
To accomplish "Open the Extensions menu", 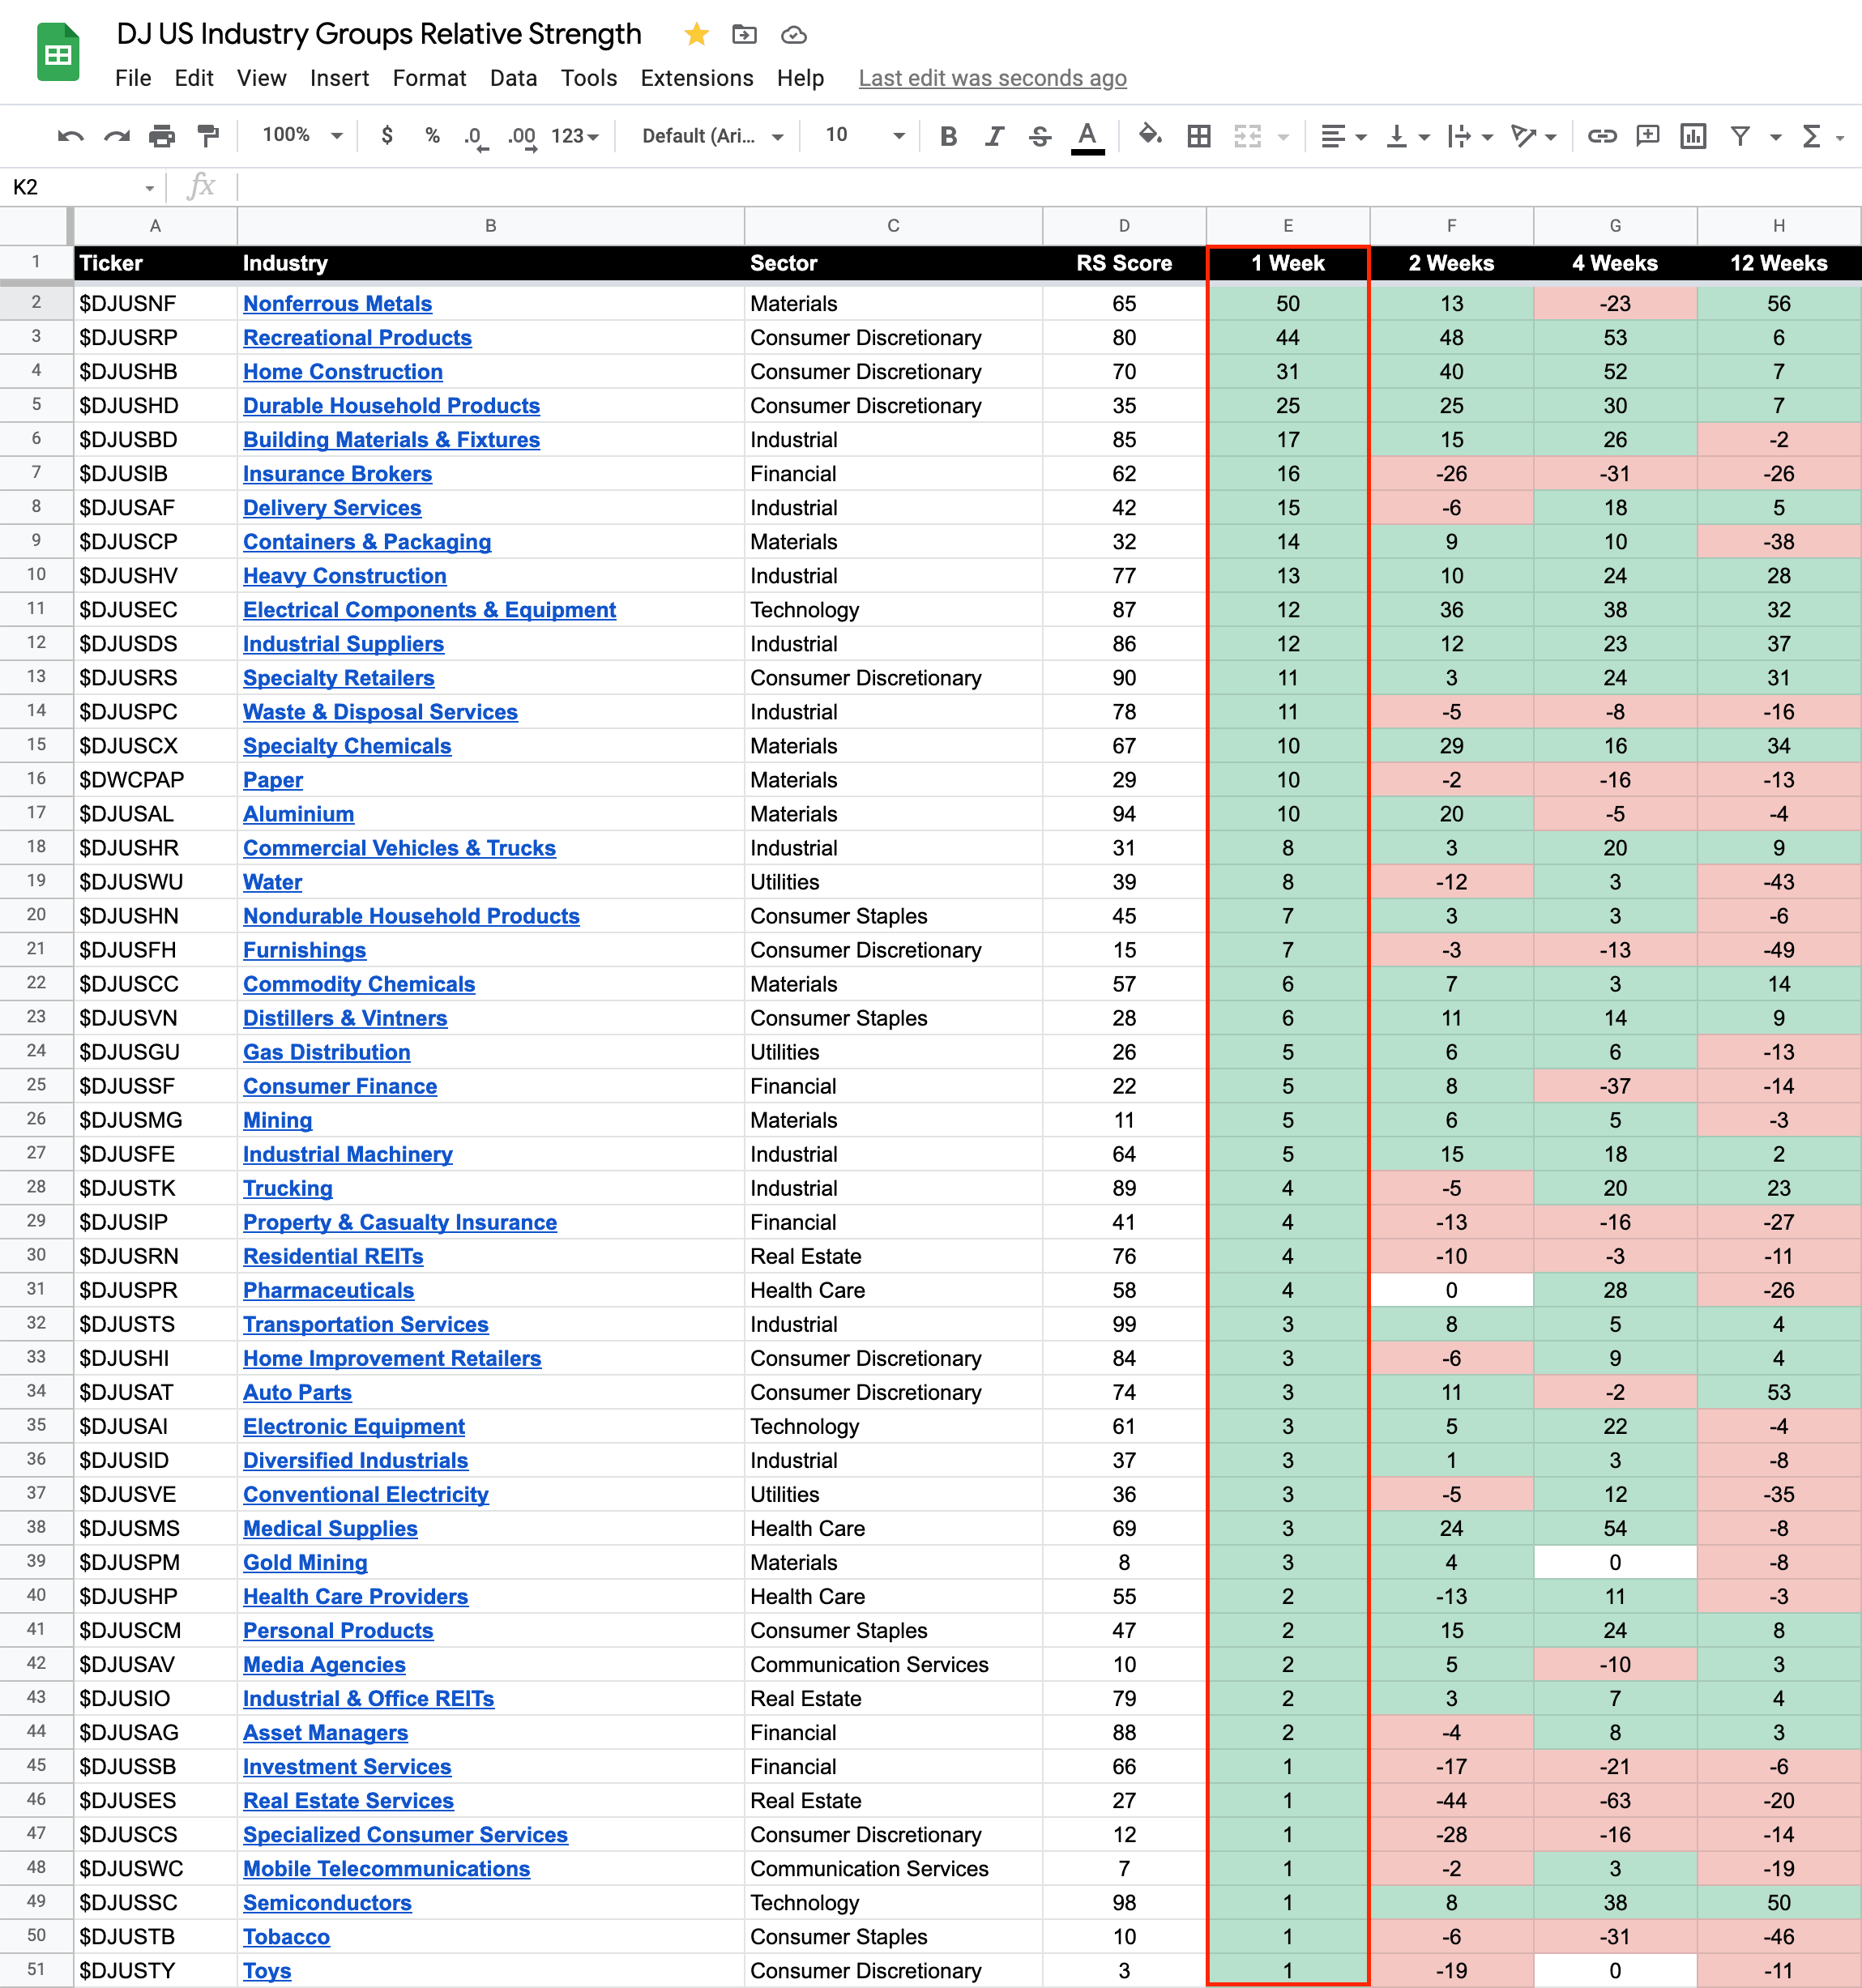I will coord(696,78).
